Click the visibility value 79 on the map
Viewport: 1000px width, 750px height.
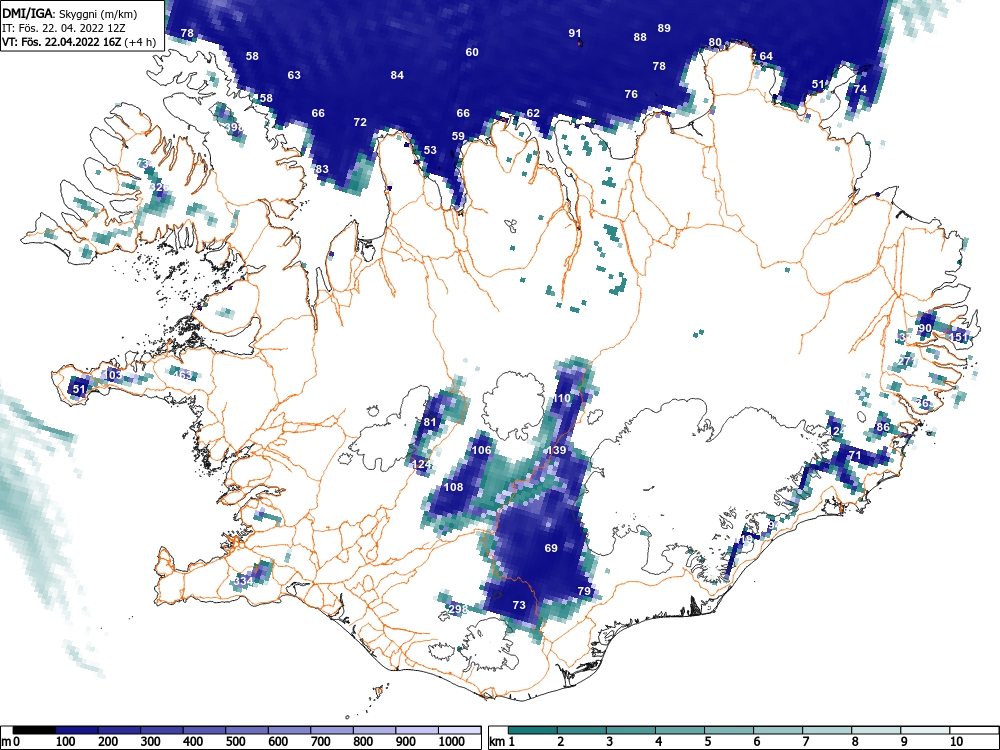(x=584, y=591)
